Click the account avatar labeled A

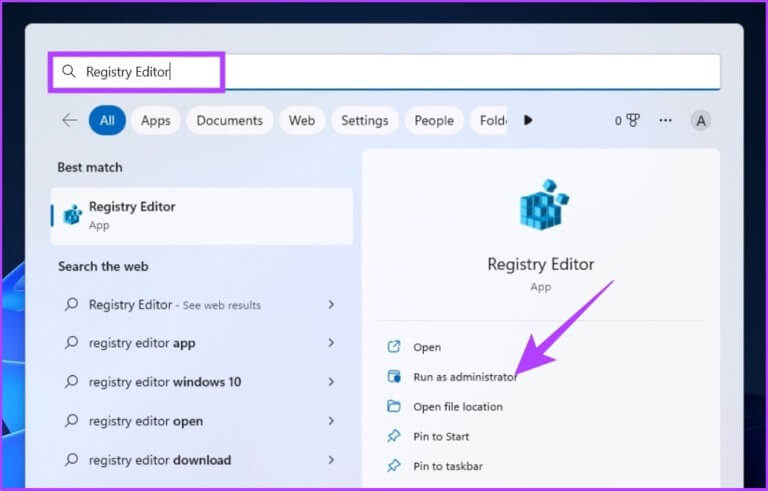[x=701, y=121]
